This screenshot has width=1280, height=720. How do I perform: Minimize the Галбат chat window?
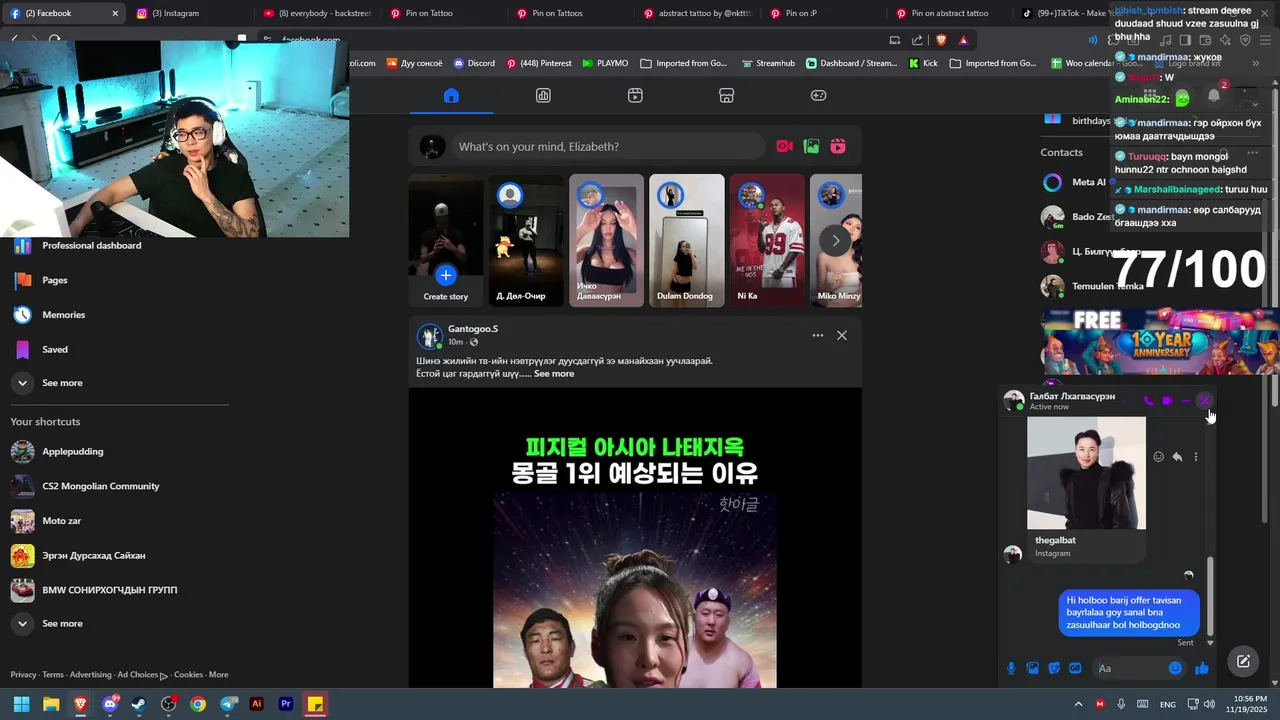pos(1186,401)
